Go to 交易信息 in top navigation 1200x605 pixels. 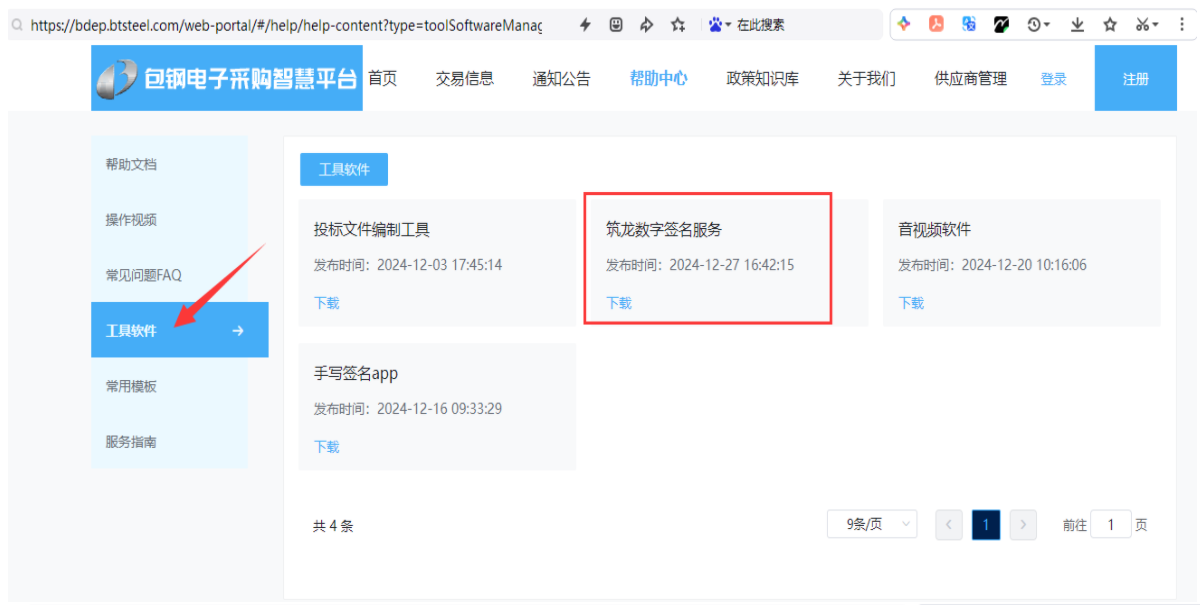click(464, 79)
